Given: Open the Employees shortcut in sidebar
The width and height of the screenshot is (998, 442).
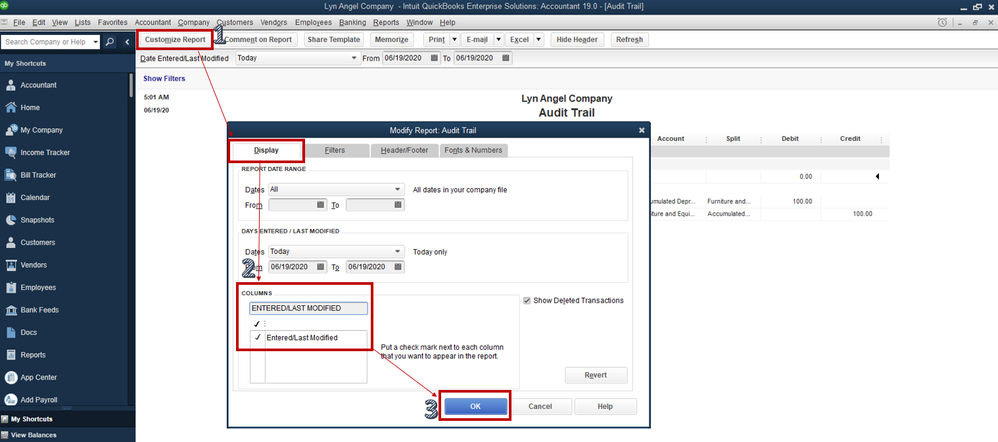Looking at the screenshot, I should click(11, 287).
